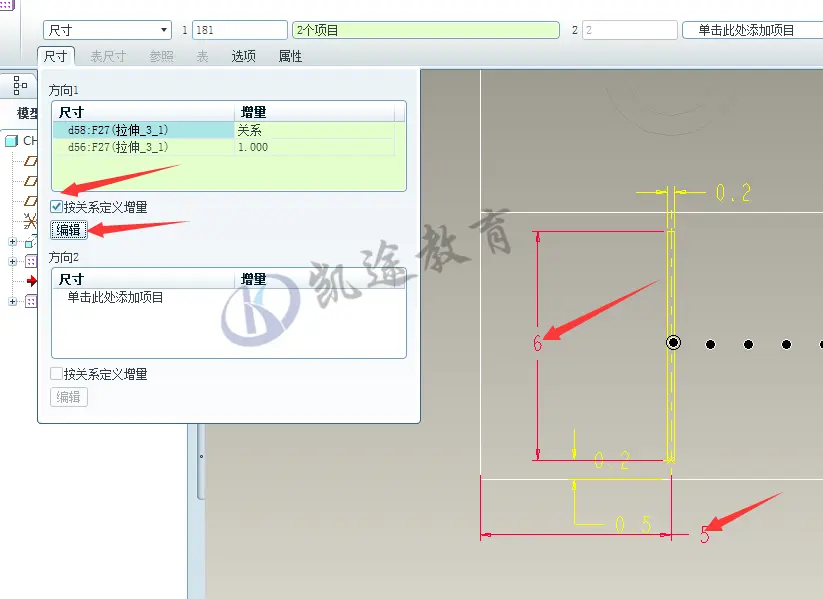This screenshot has width=823, height=599.
Task: Click 单击此处添加项目 in direction 2 list
Action: coord(115,297)
